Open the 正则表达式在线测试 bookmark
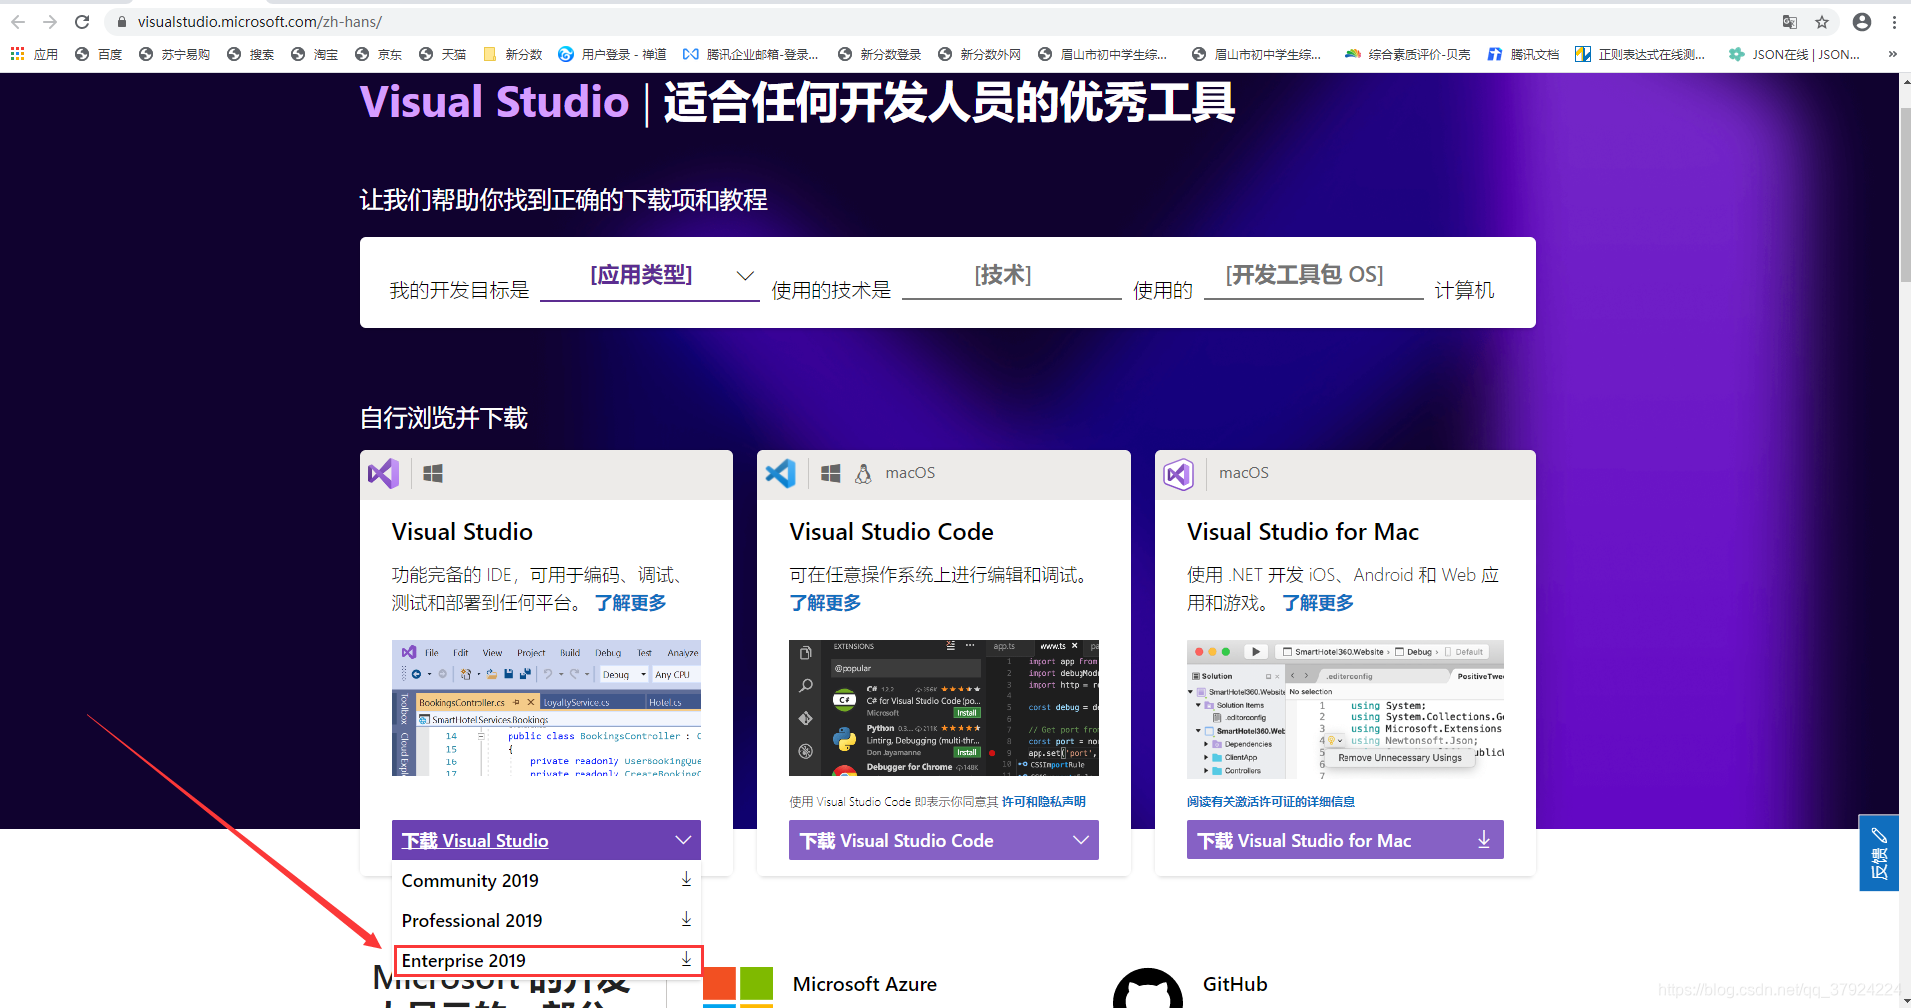 point(1640,54)
